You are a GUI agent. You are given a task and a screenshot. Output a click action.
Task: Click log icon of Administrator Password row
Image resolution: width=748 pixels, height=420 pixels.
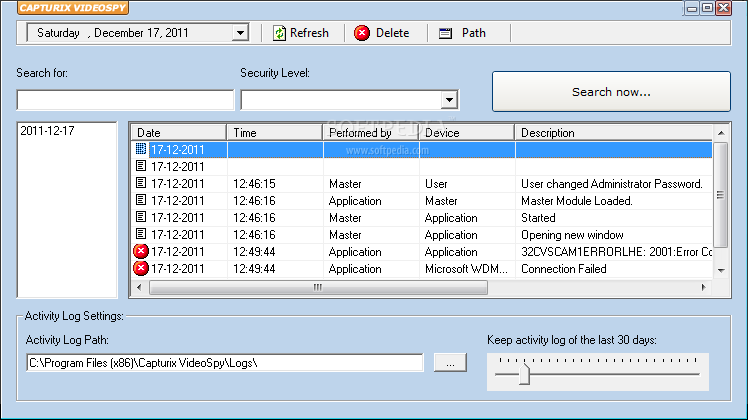click(x=141, y=183)
